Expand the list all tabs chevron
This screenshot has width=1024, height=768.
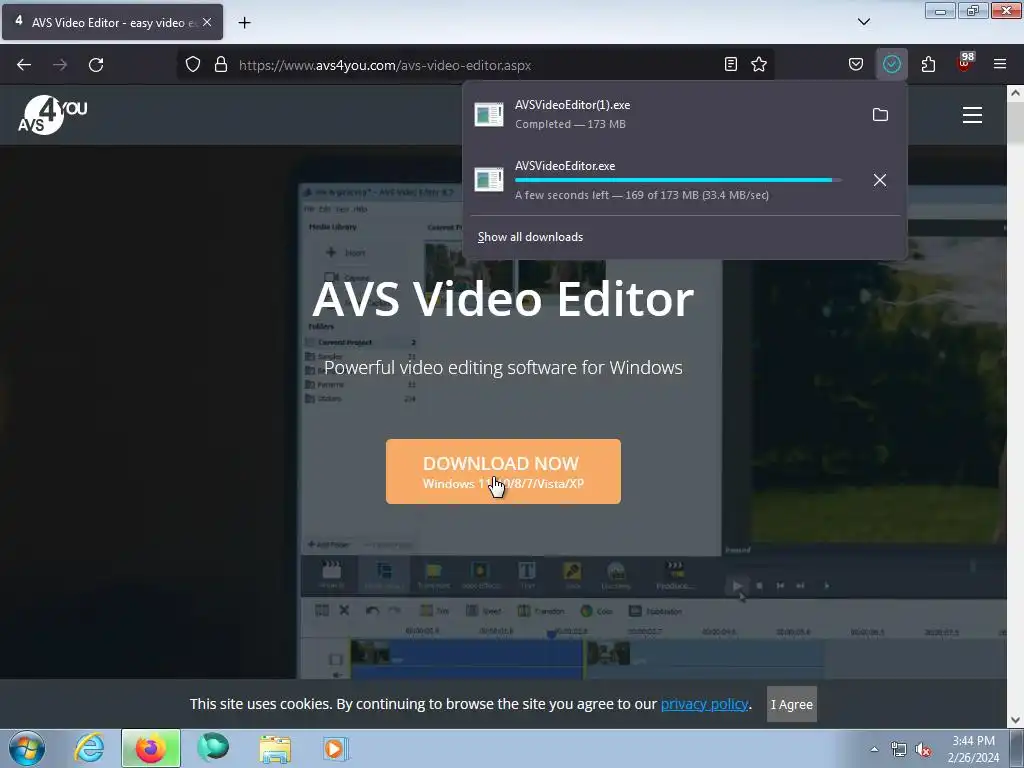[x=863, y=22]
